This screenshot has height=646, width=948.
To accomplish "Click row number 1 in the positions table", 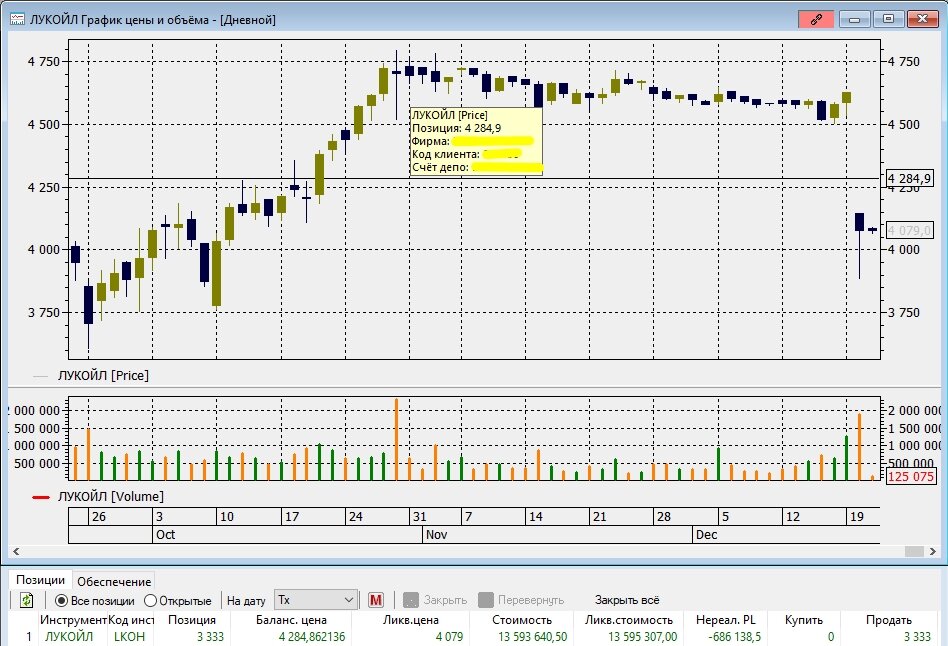I will pyautogui.click(x=28, y=637).
